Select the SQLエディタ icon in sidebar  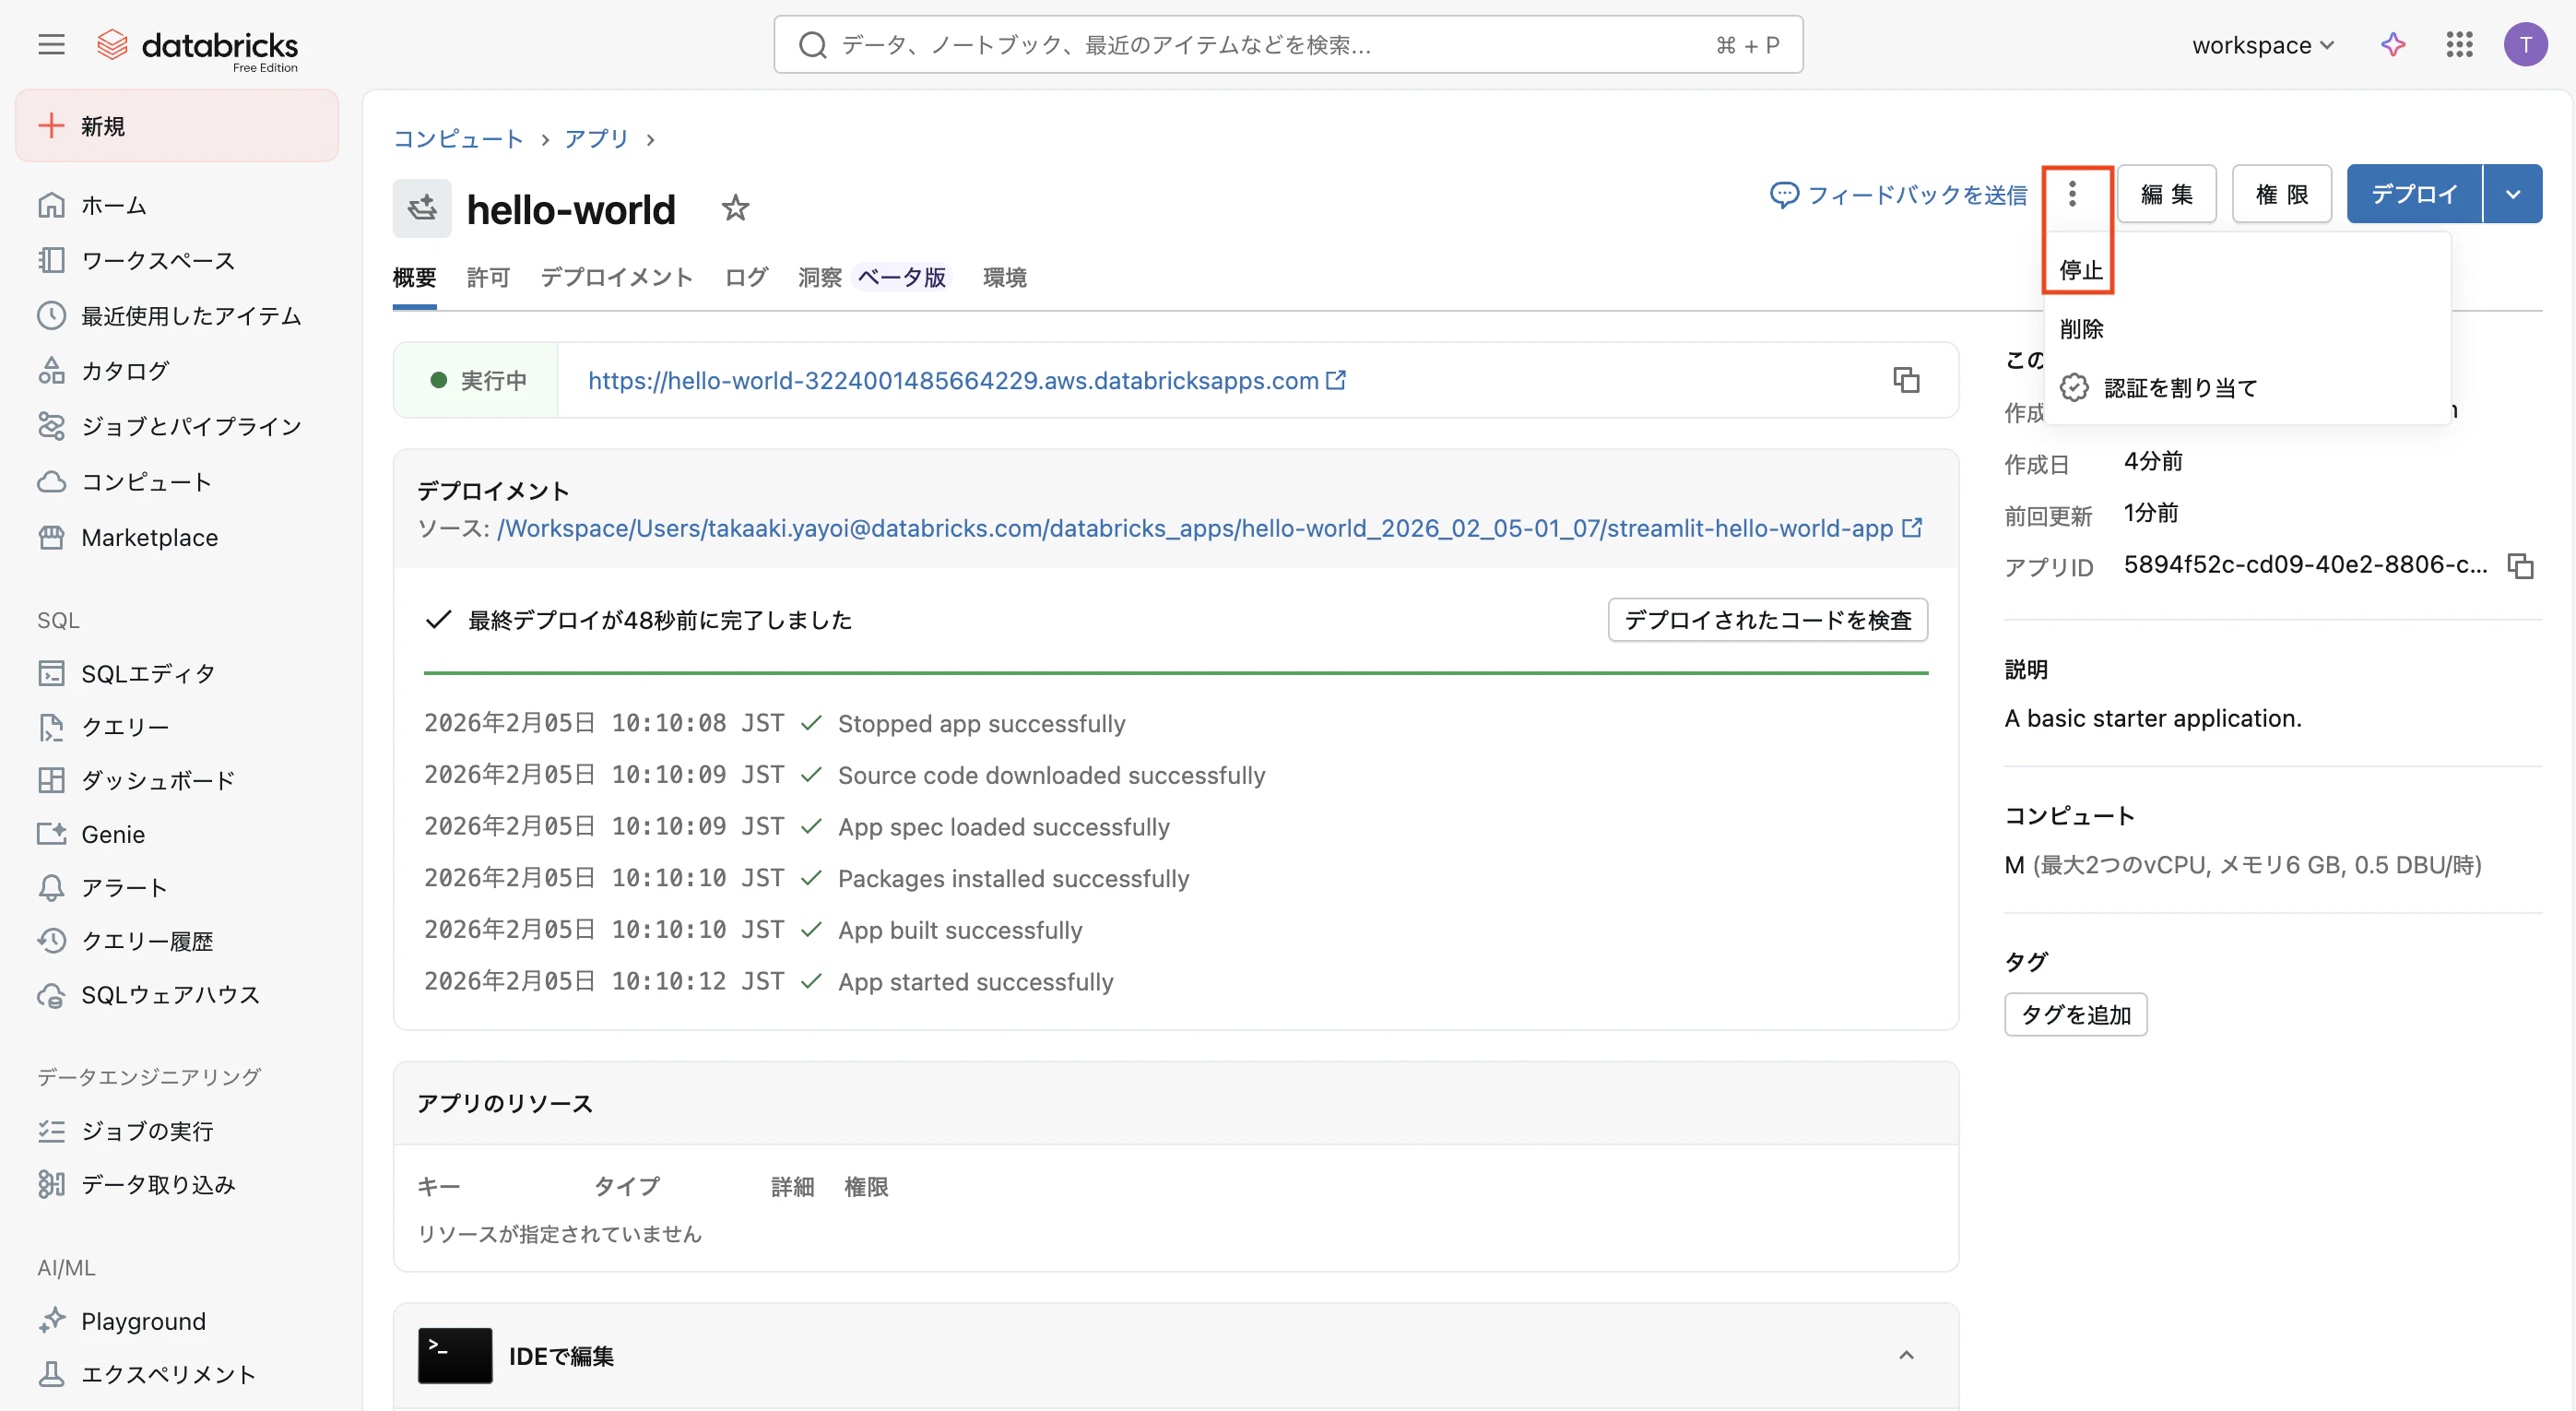tap(53, 672)
